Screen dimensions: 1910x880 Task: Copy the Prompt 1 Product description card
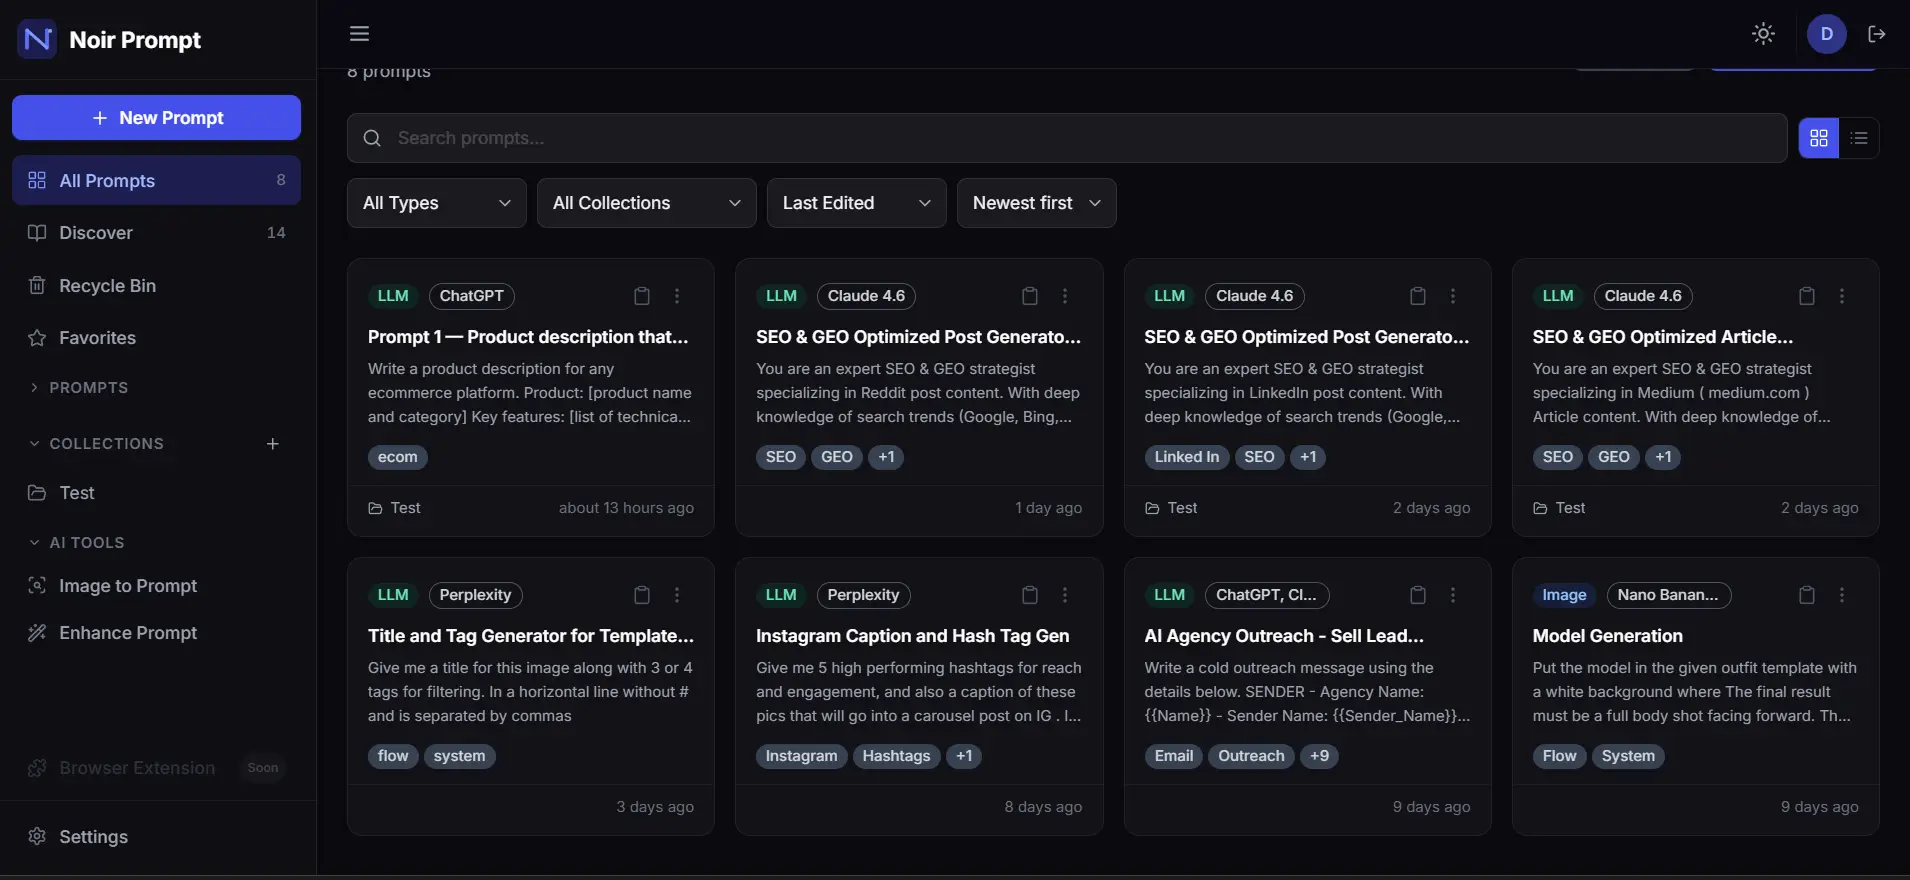click(x=642, y=296)
